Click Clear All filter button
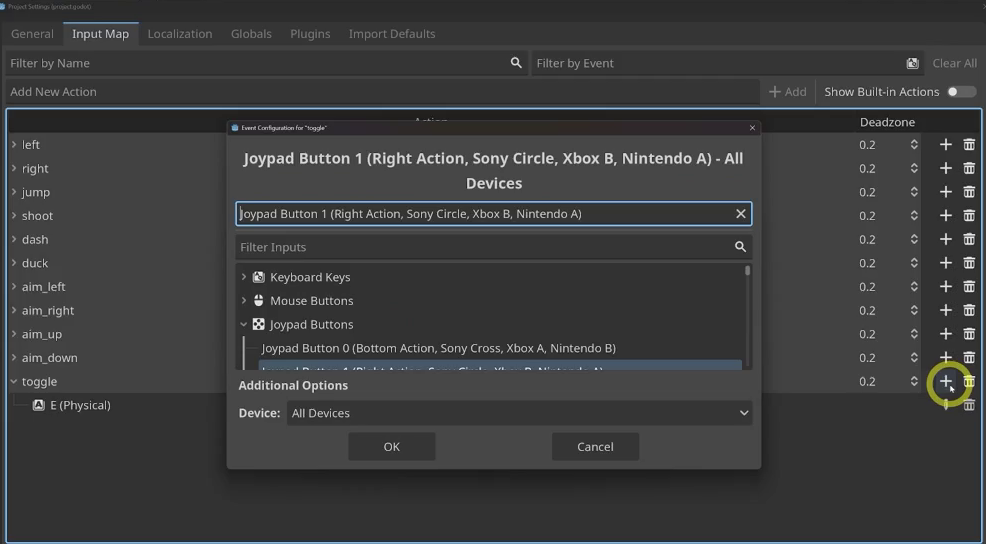This screenshot has width=986, height=544. 955,63
